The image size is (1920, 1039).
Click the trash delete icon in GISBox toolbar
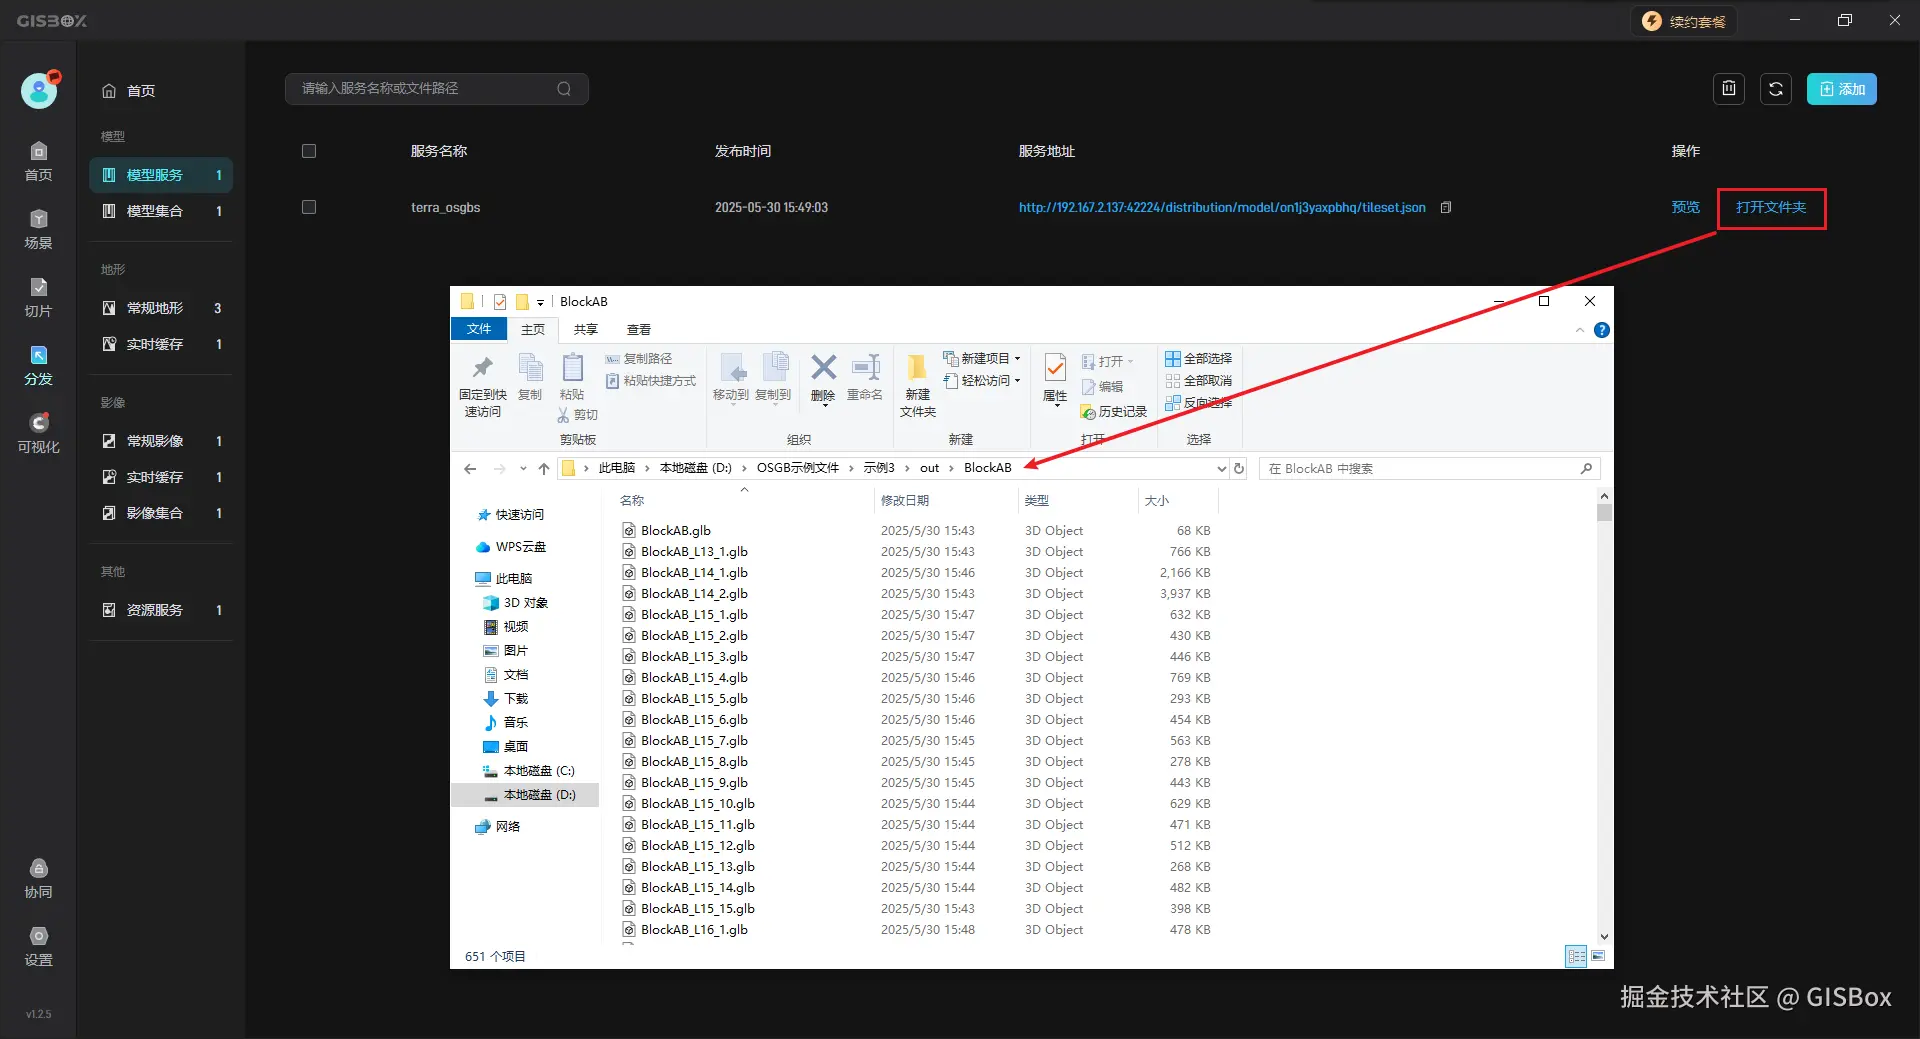(x=1728, y=89)
